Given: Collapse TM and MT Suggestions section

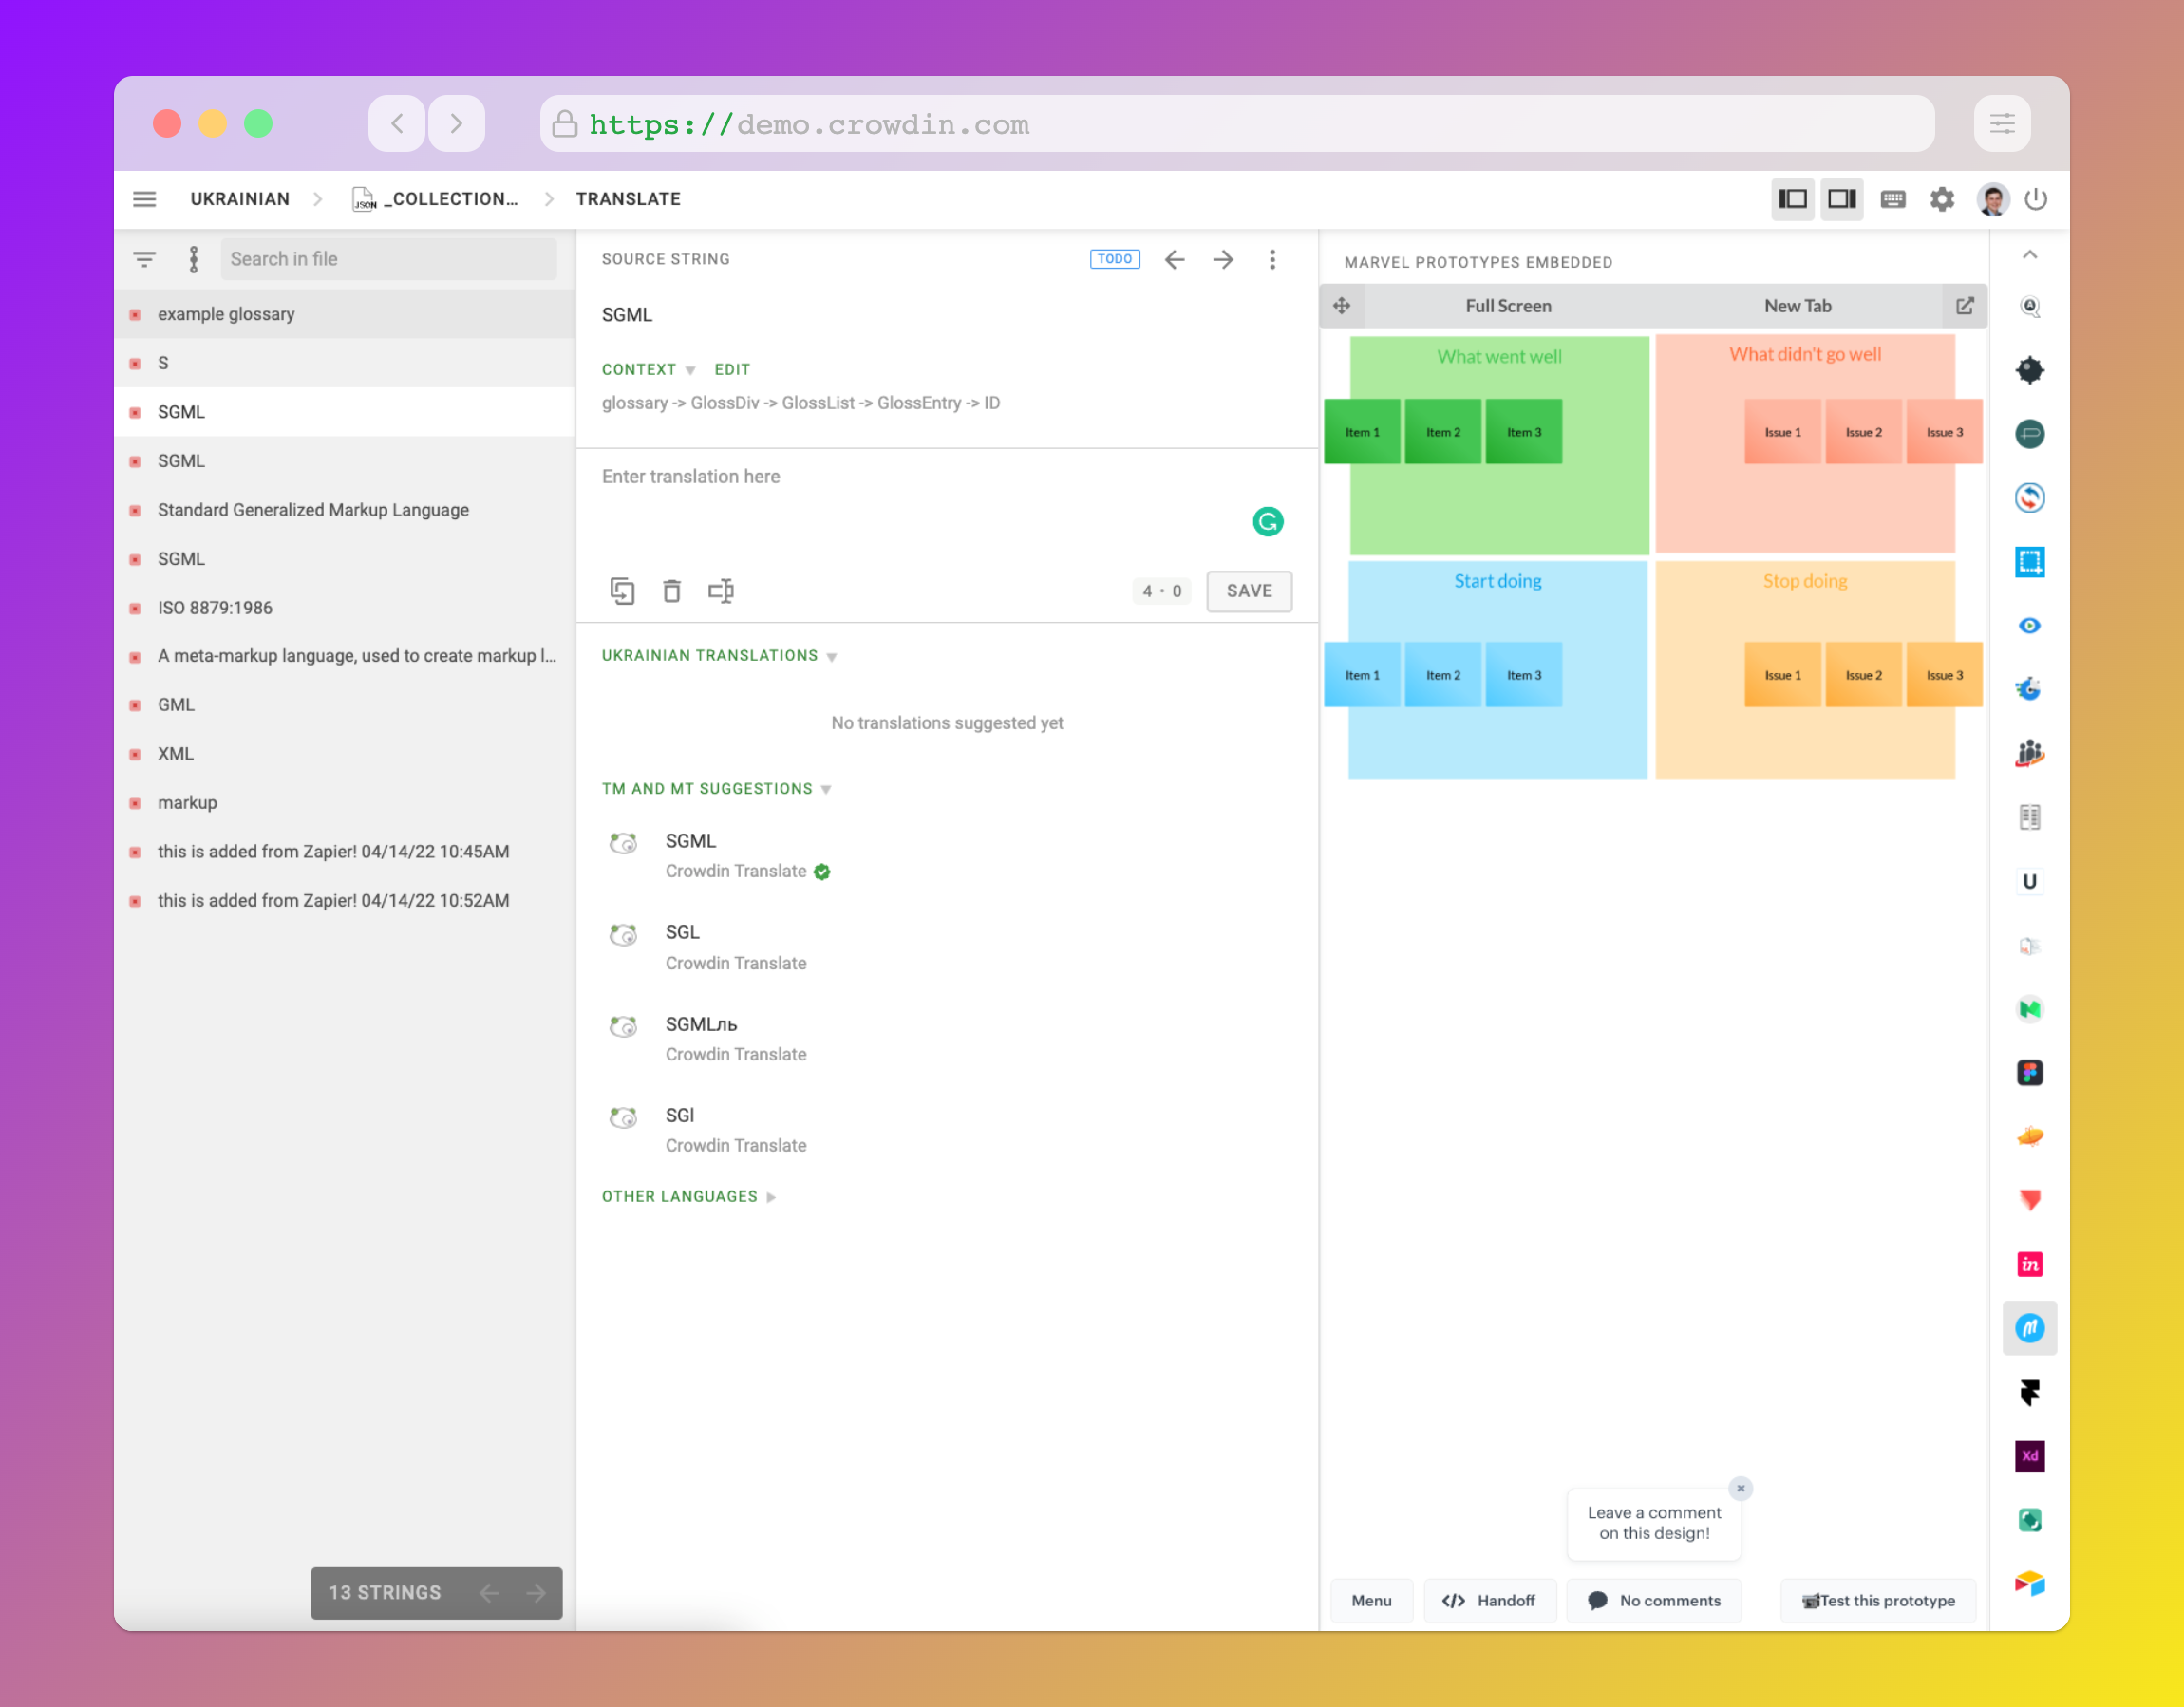Looking at the screenshot, I should point(716,789).
